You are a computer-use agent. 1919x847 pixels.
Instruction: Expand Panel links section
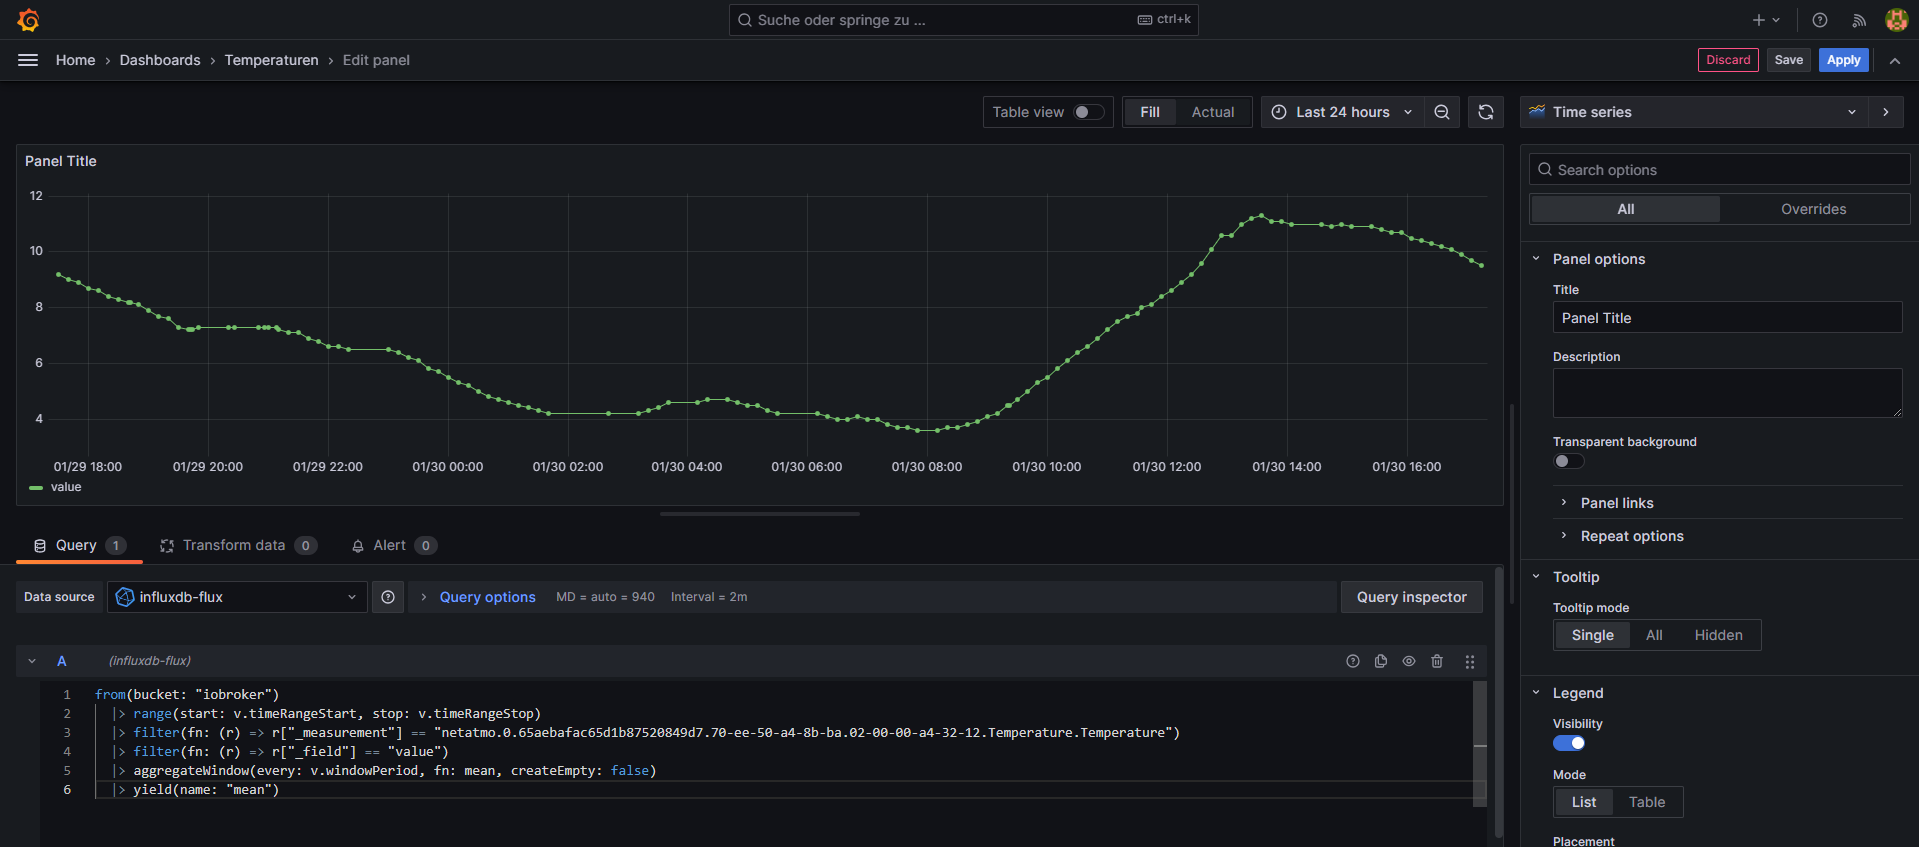[1617, 503]
